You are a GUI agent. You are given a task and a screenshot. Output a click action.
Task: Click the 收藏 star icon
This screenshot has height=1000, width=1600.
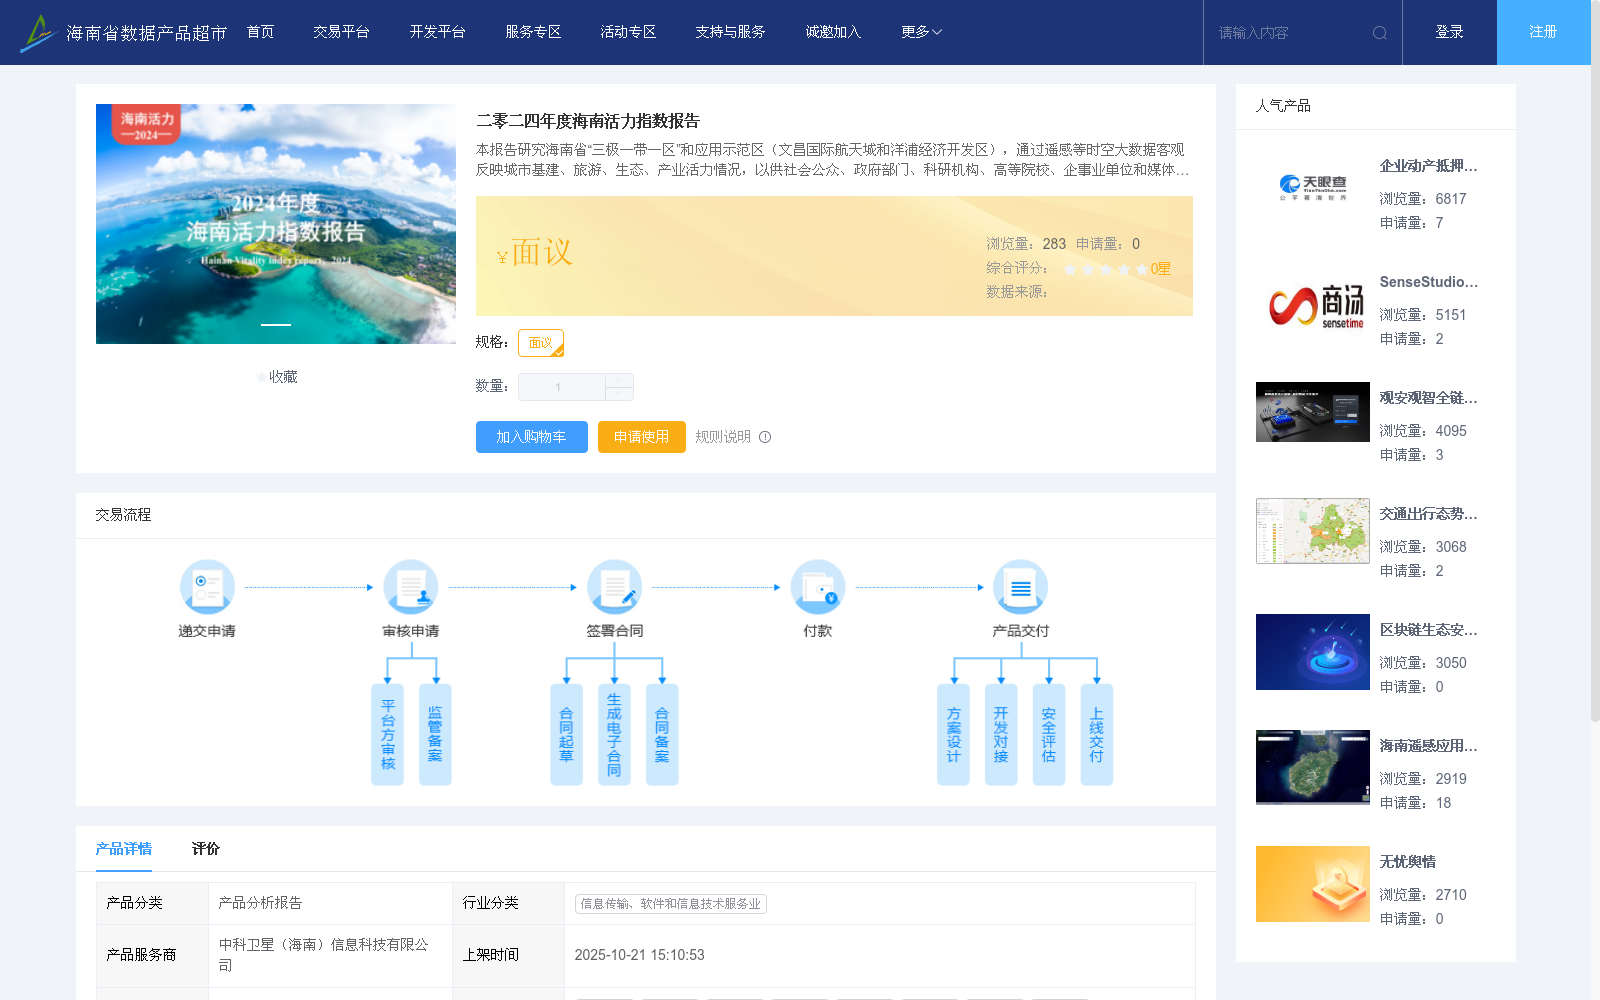click(262, 377)
